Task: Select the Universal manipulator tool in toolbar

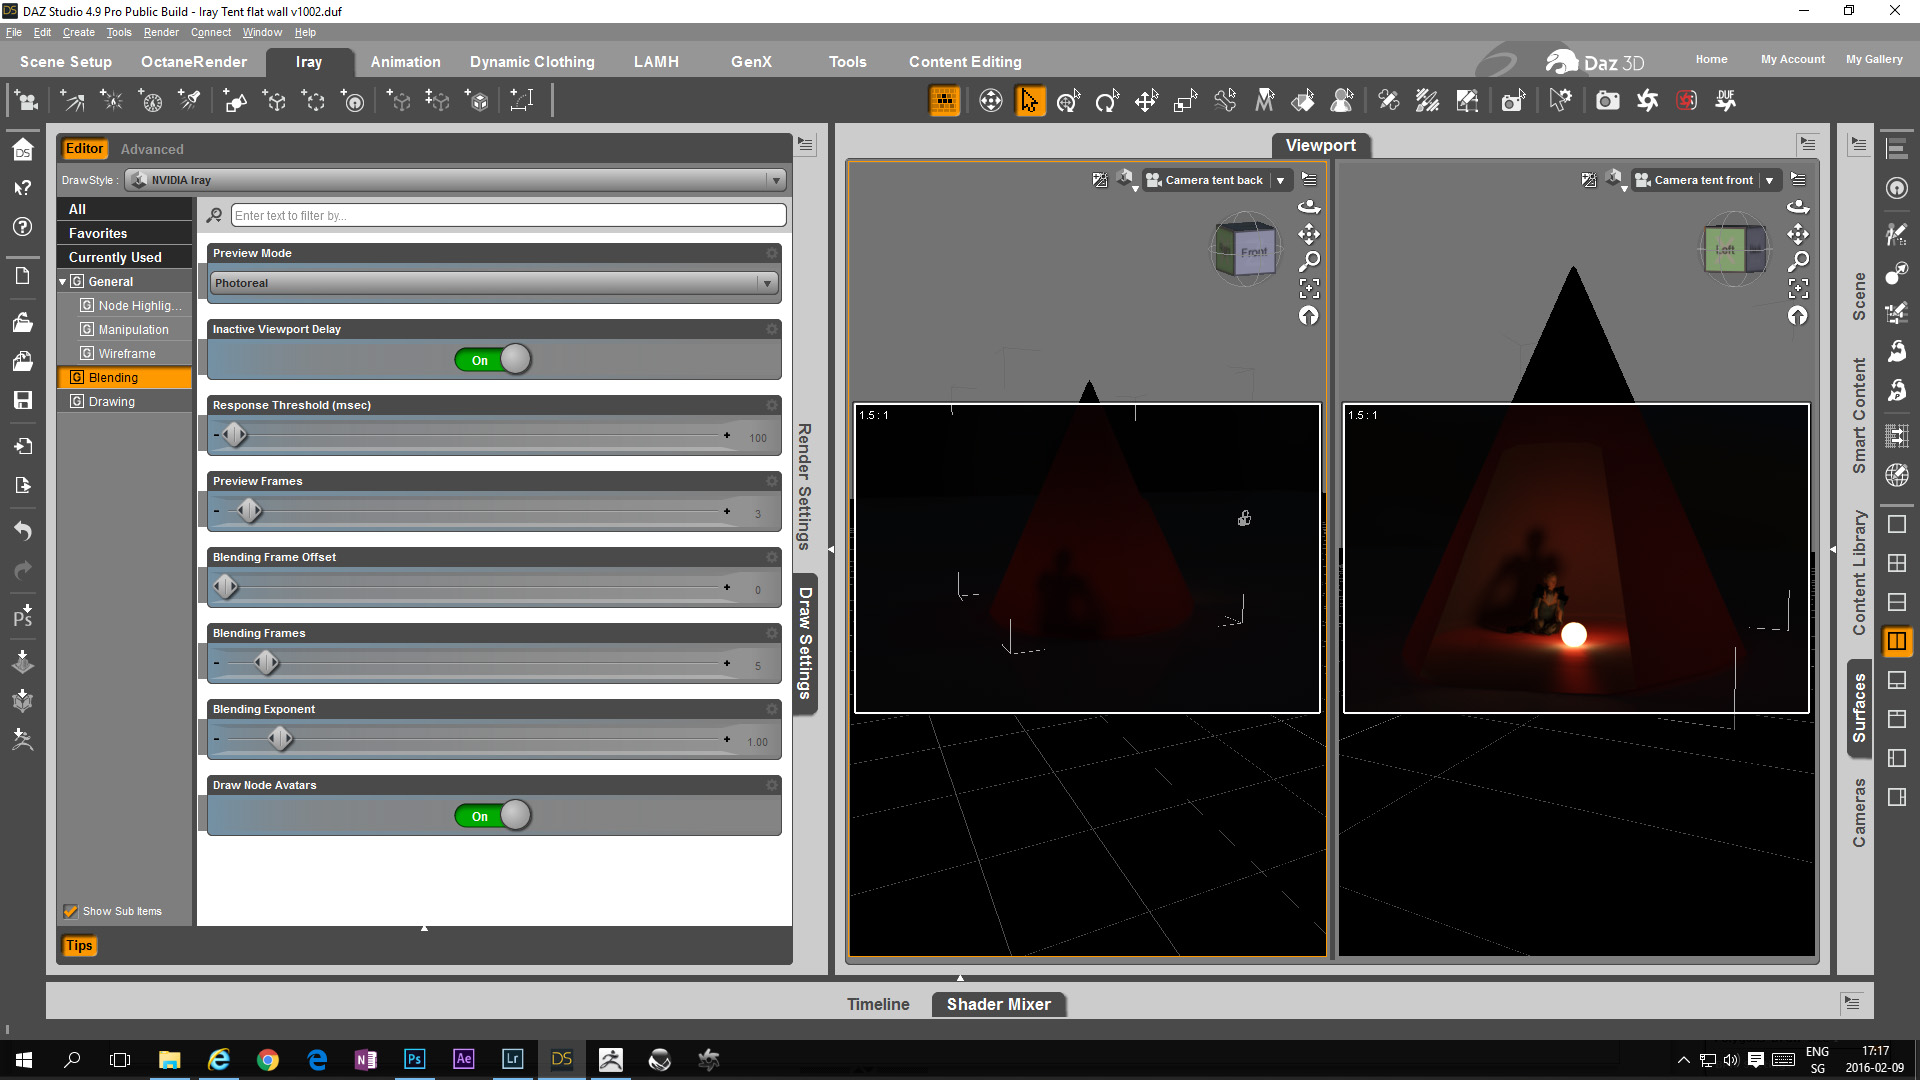Action: point(1068,101)
